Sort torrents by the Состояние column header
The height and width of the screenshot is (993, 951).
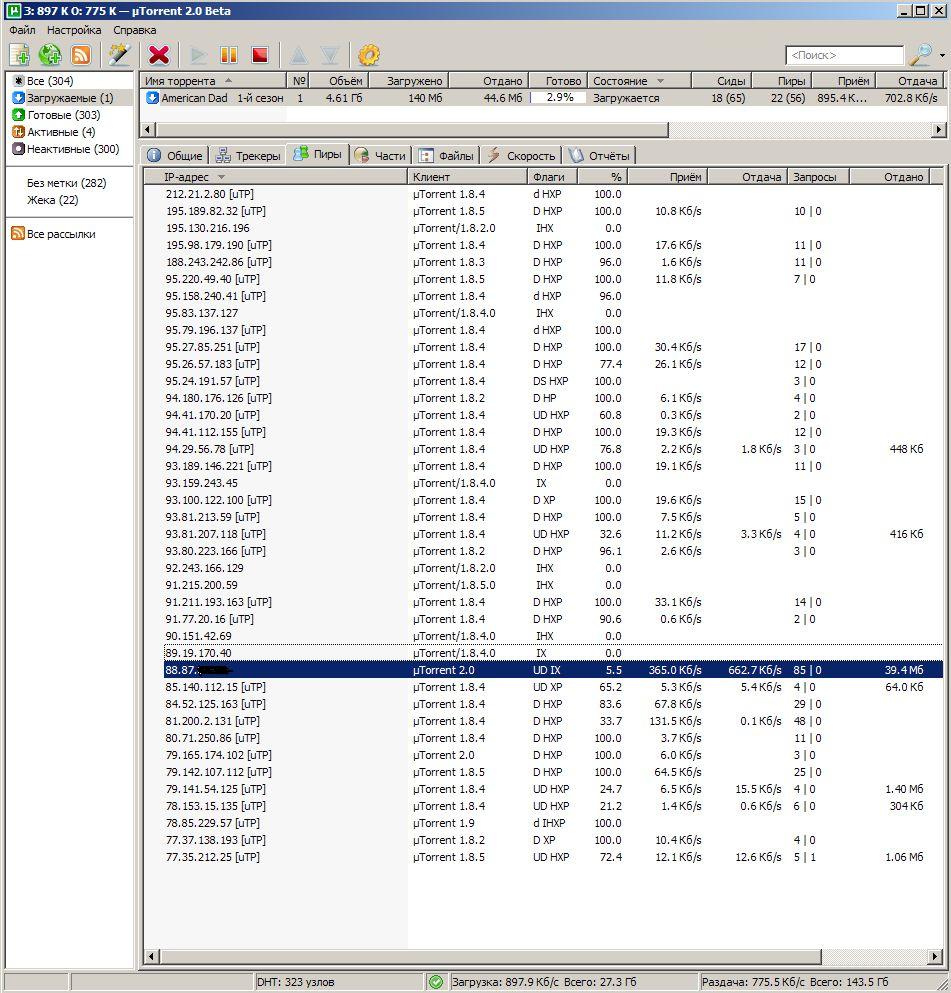point(620,81)
